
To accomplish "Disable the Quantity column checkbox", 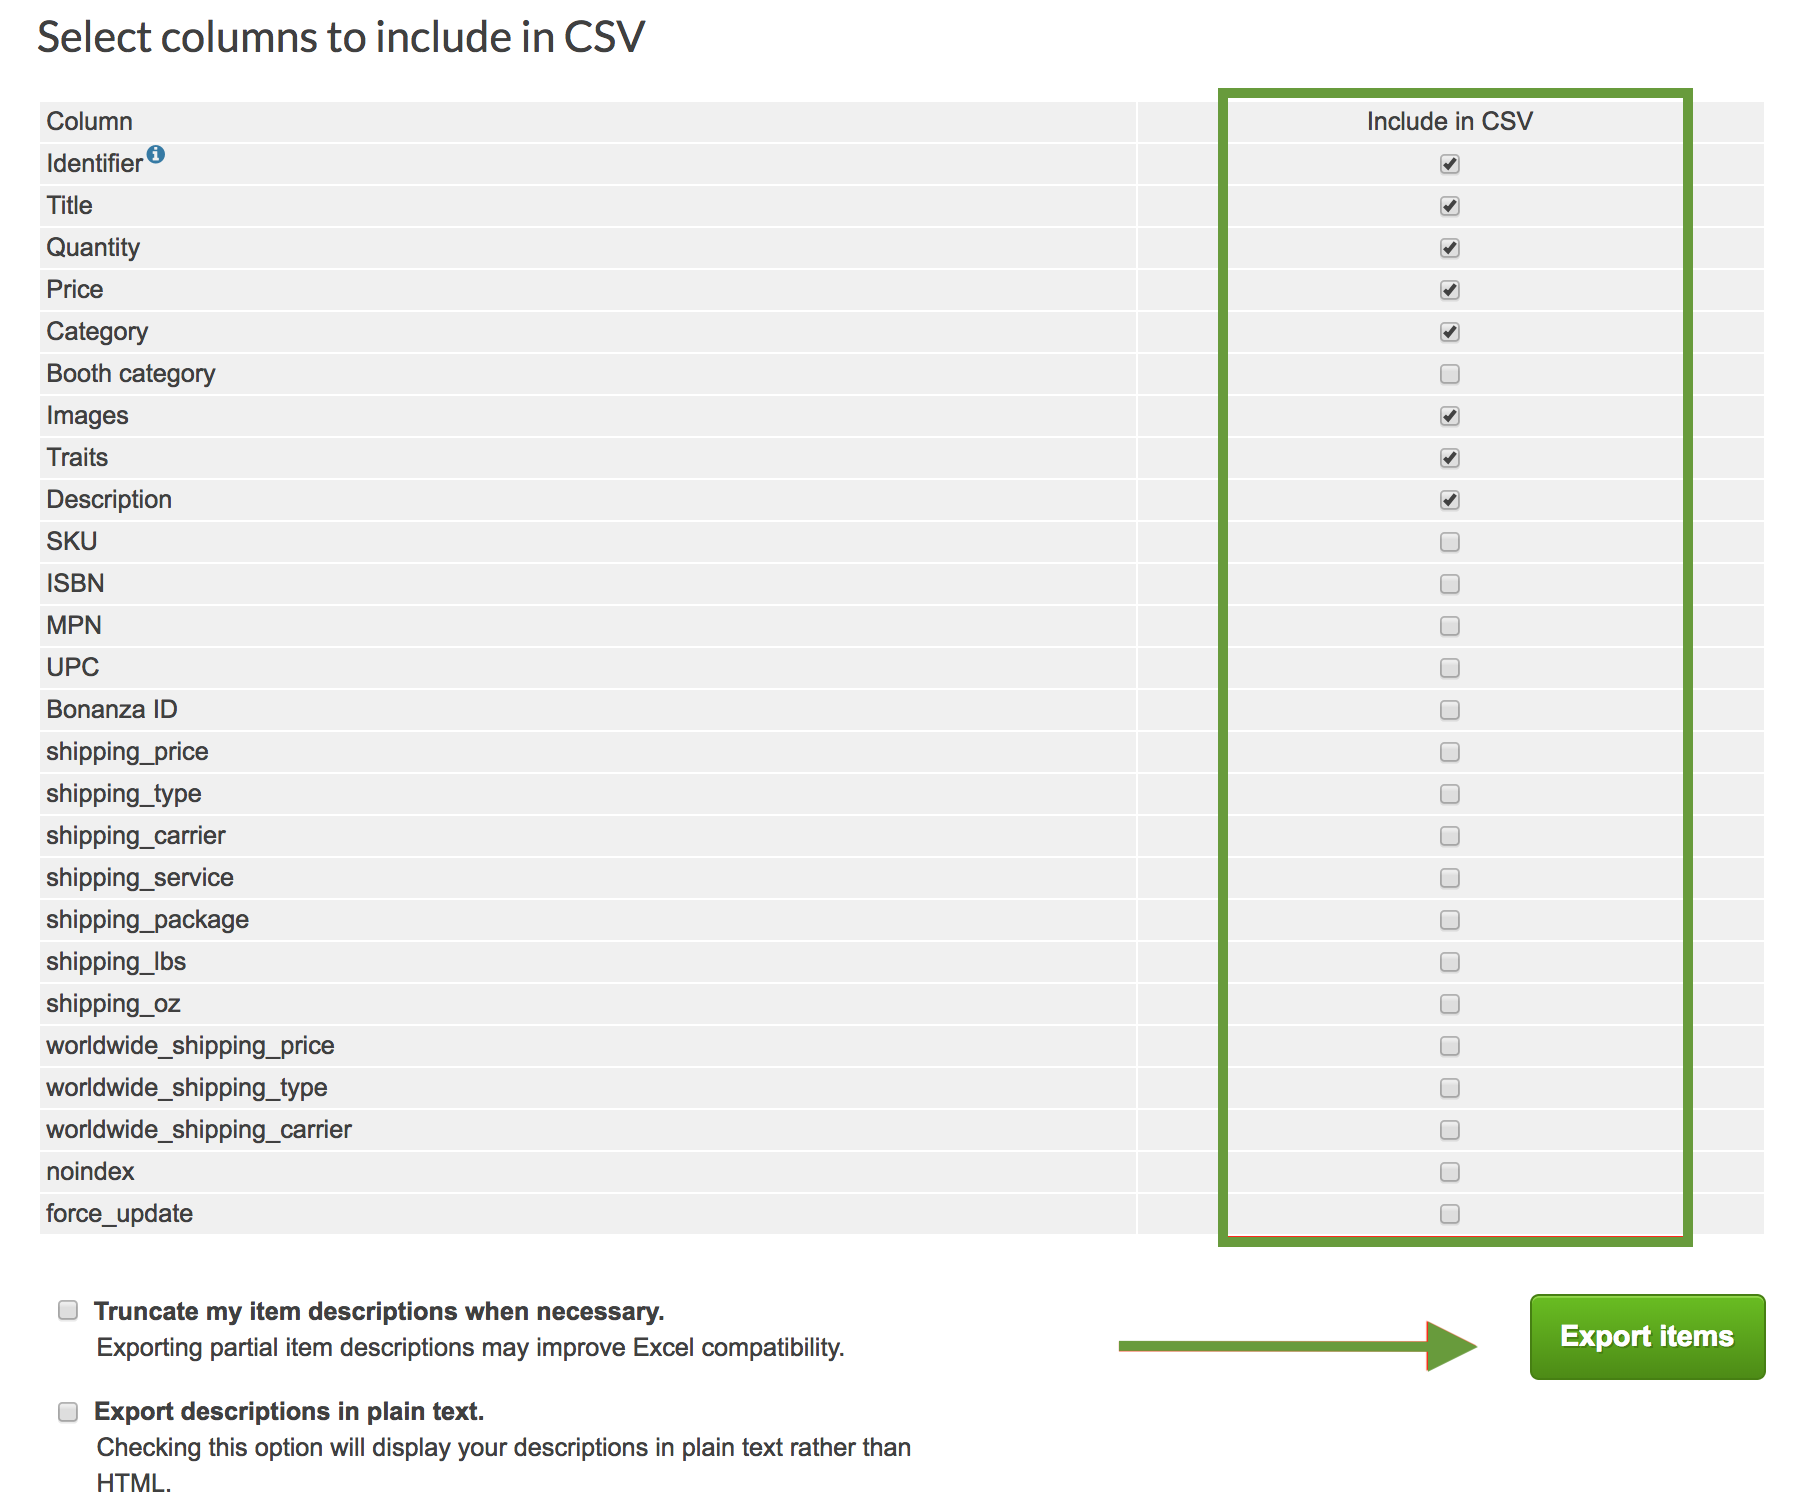I will [x=1449, y=248].
